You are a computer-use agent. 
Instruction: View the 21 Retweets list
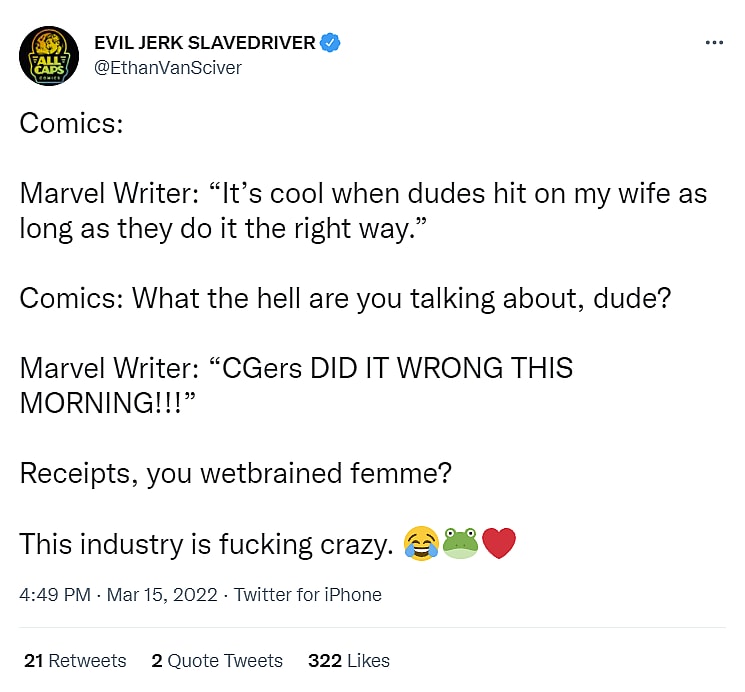coord(75,660)
